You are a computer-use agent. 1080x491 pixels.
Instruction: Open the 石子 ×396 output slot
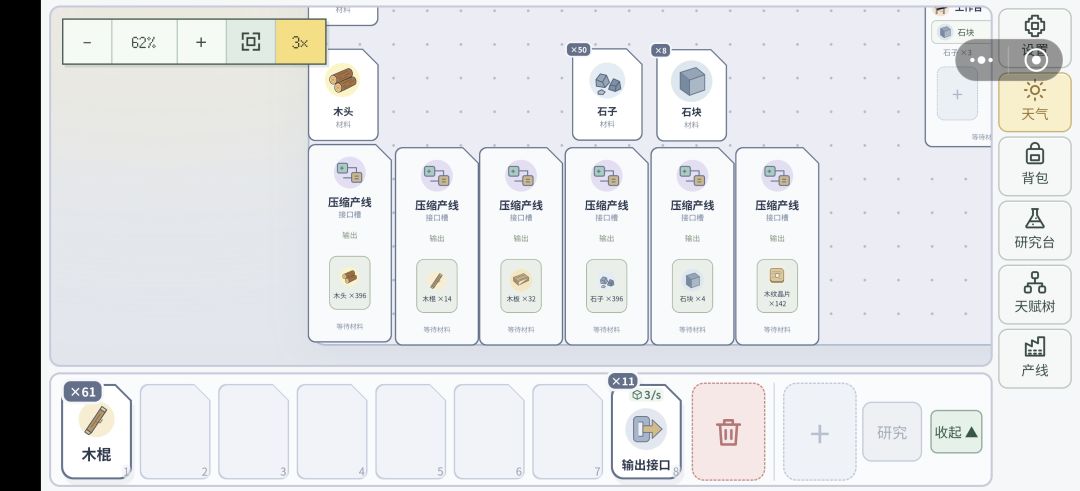607,286
